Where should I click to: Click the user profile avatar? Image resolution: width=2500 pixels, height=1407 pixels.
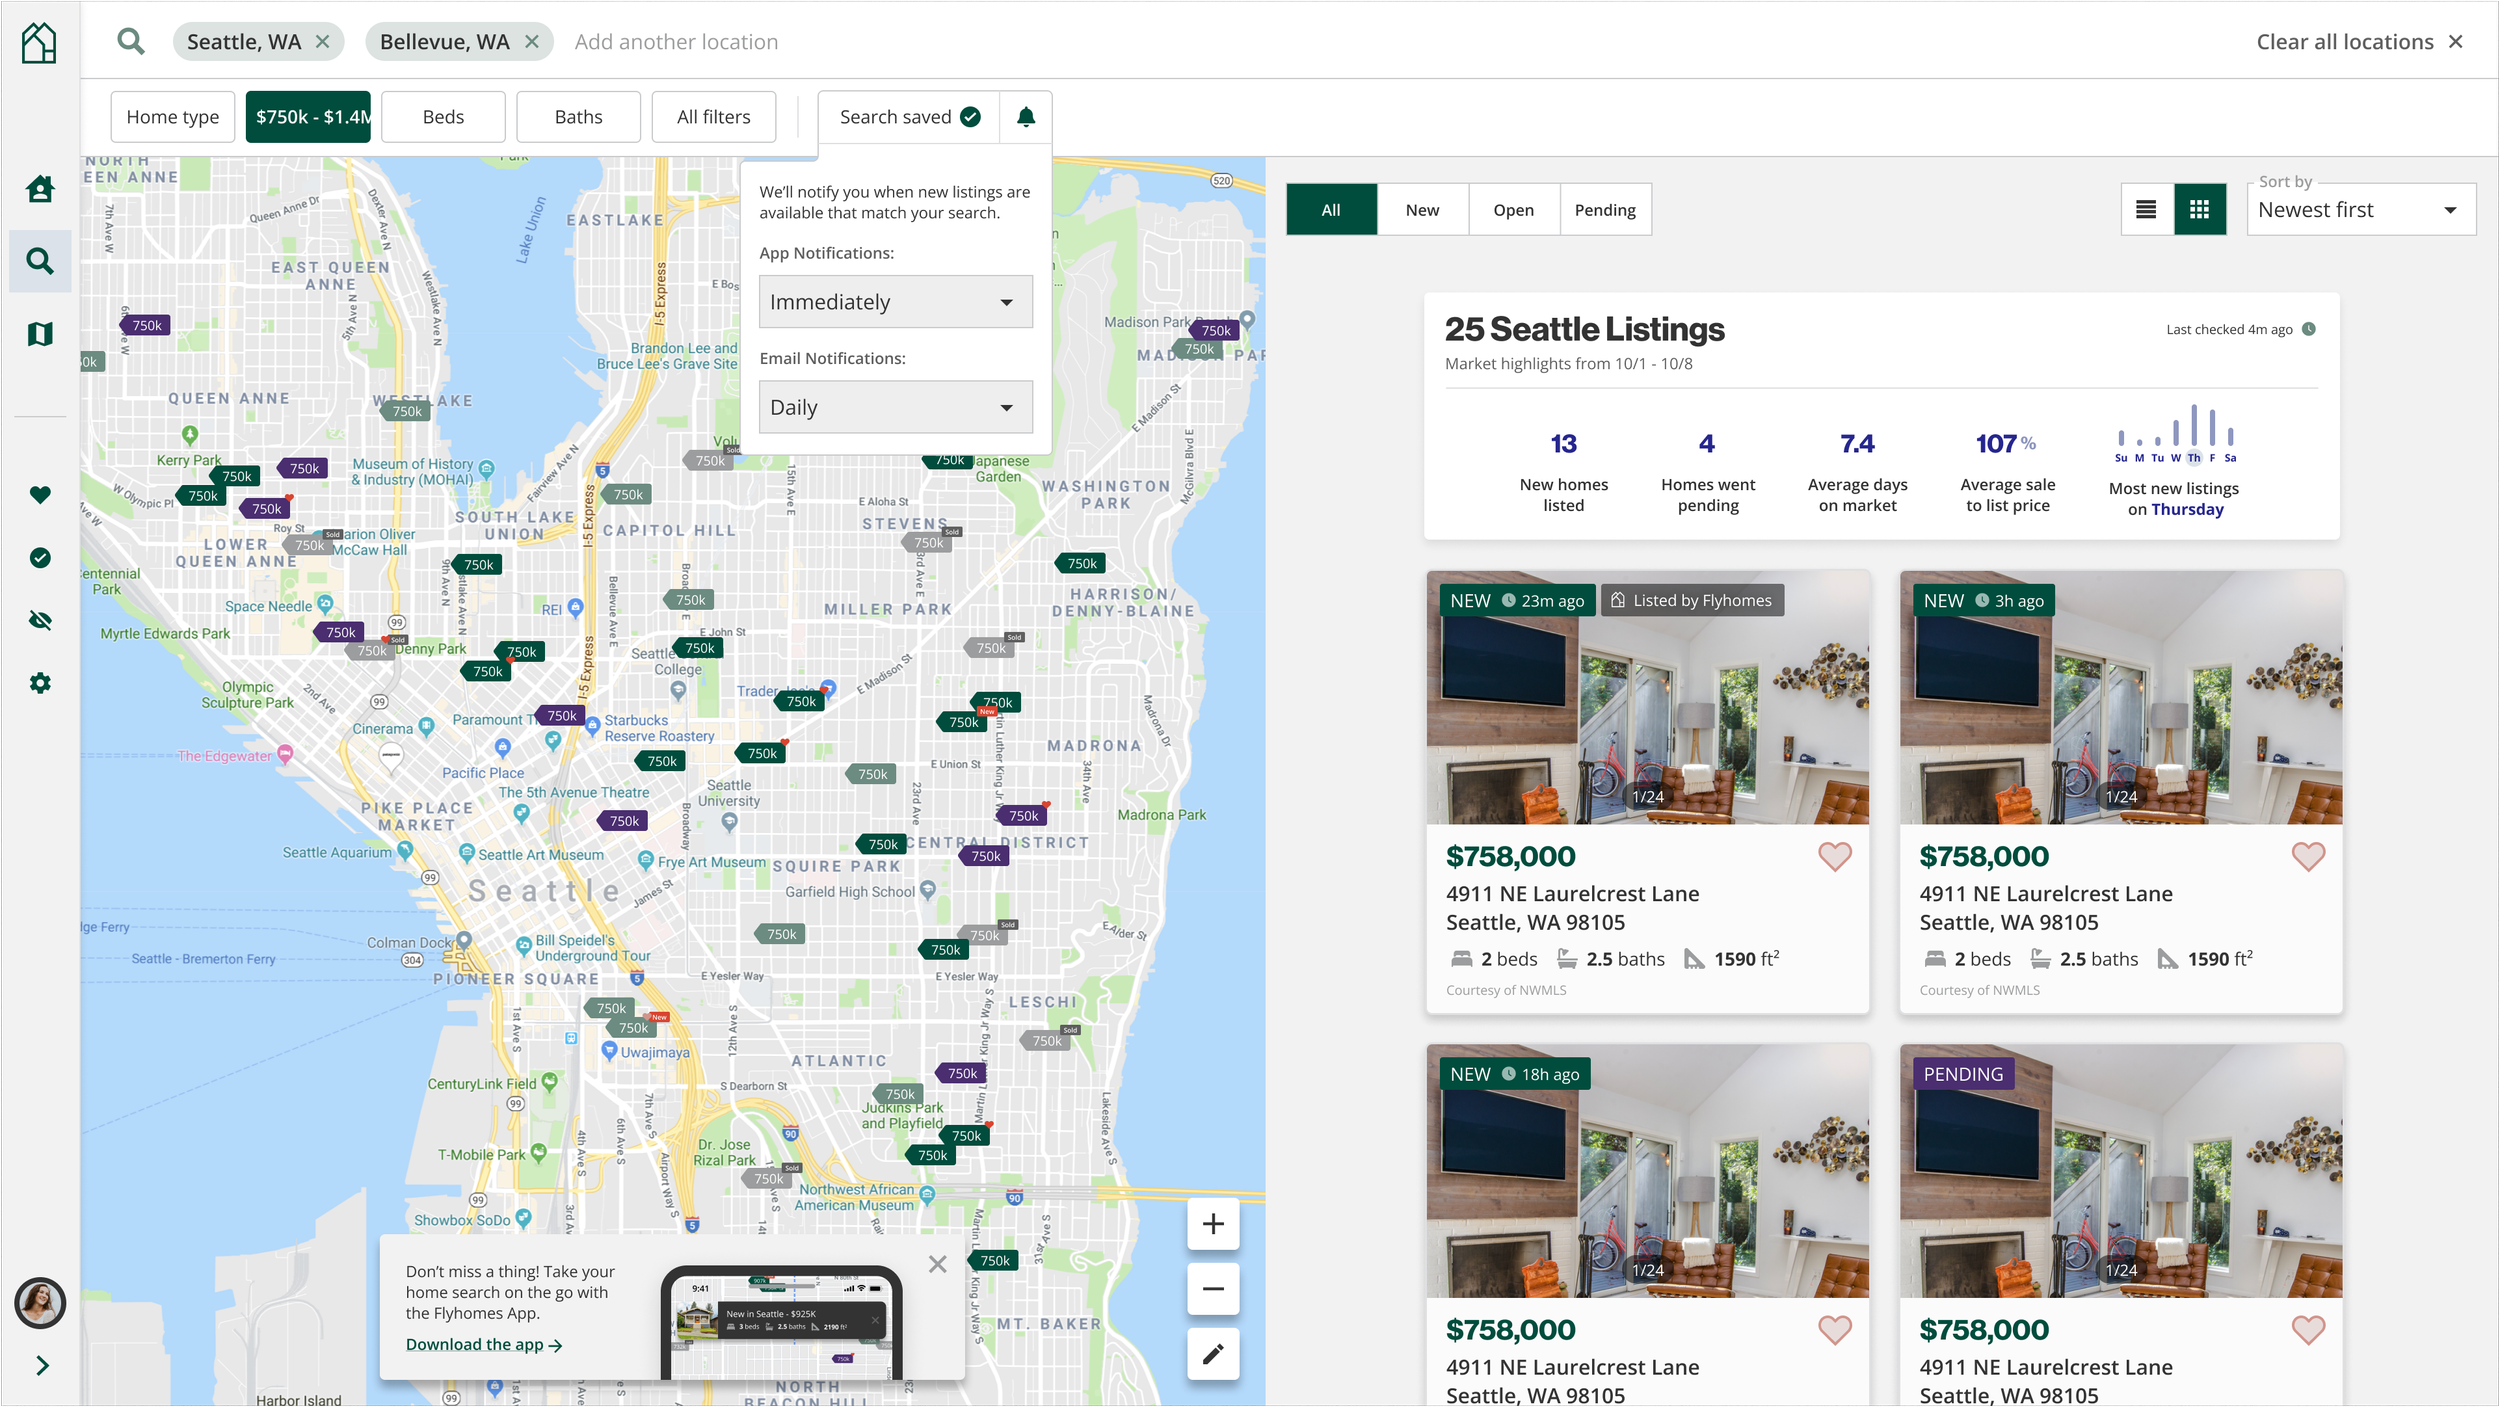coord(40,1303)
